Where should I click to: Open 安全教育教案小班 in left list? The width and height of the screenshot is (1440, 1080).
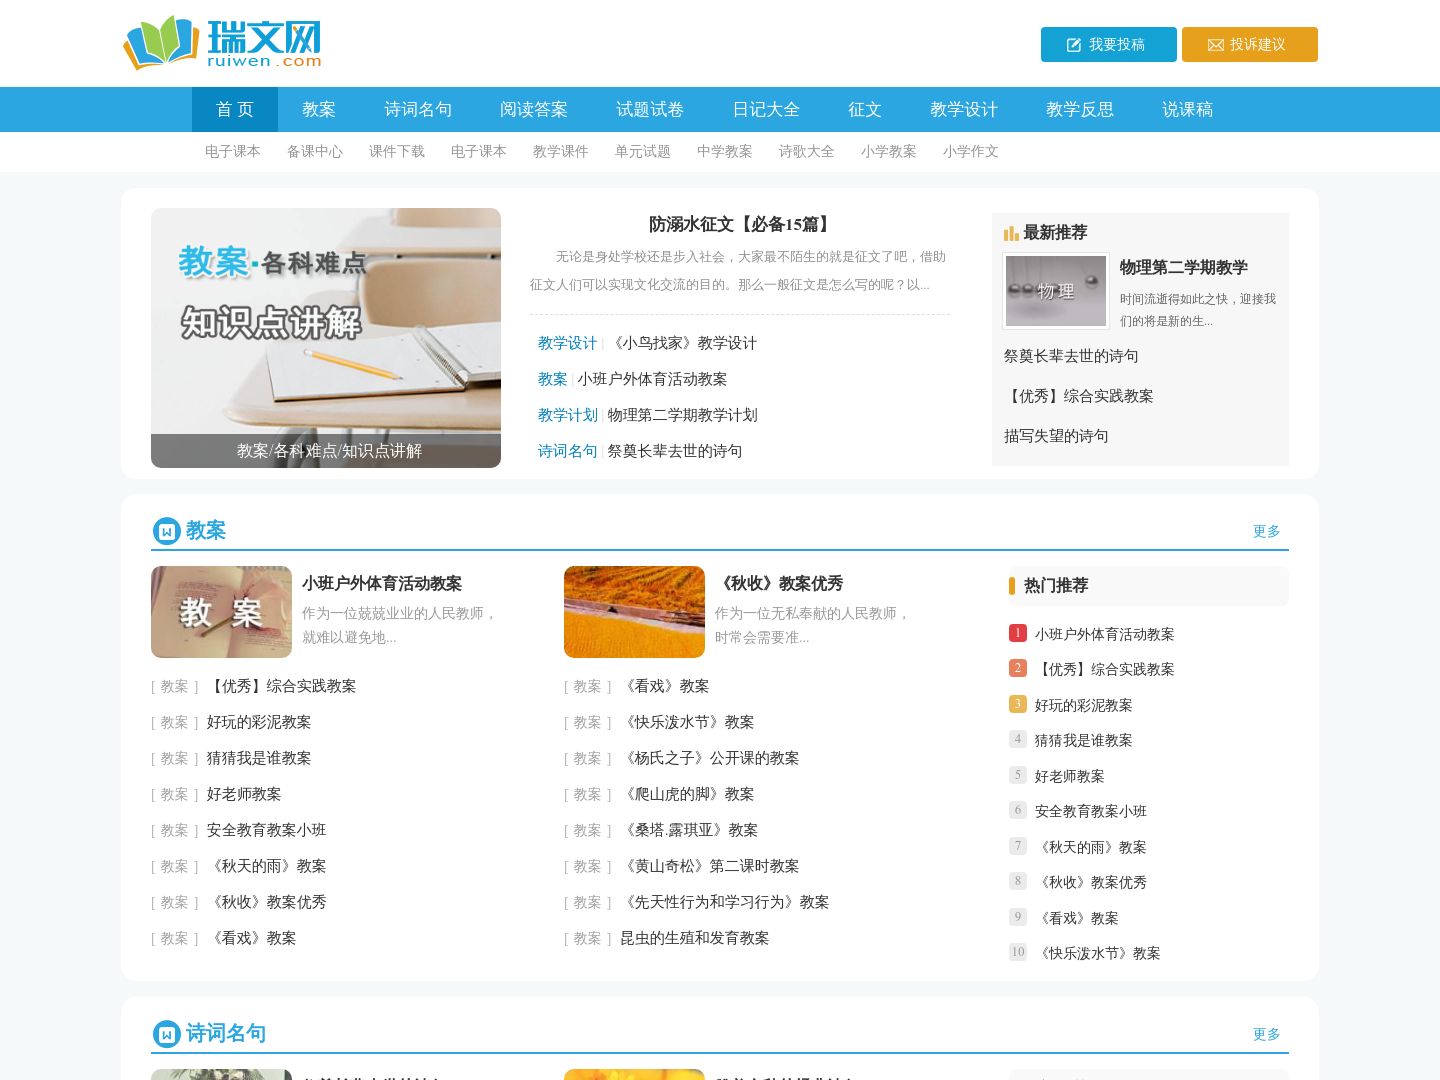[x=267, y=830]
